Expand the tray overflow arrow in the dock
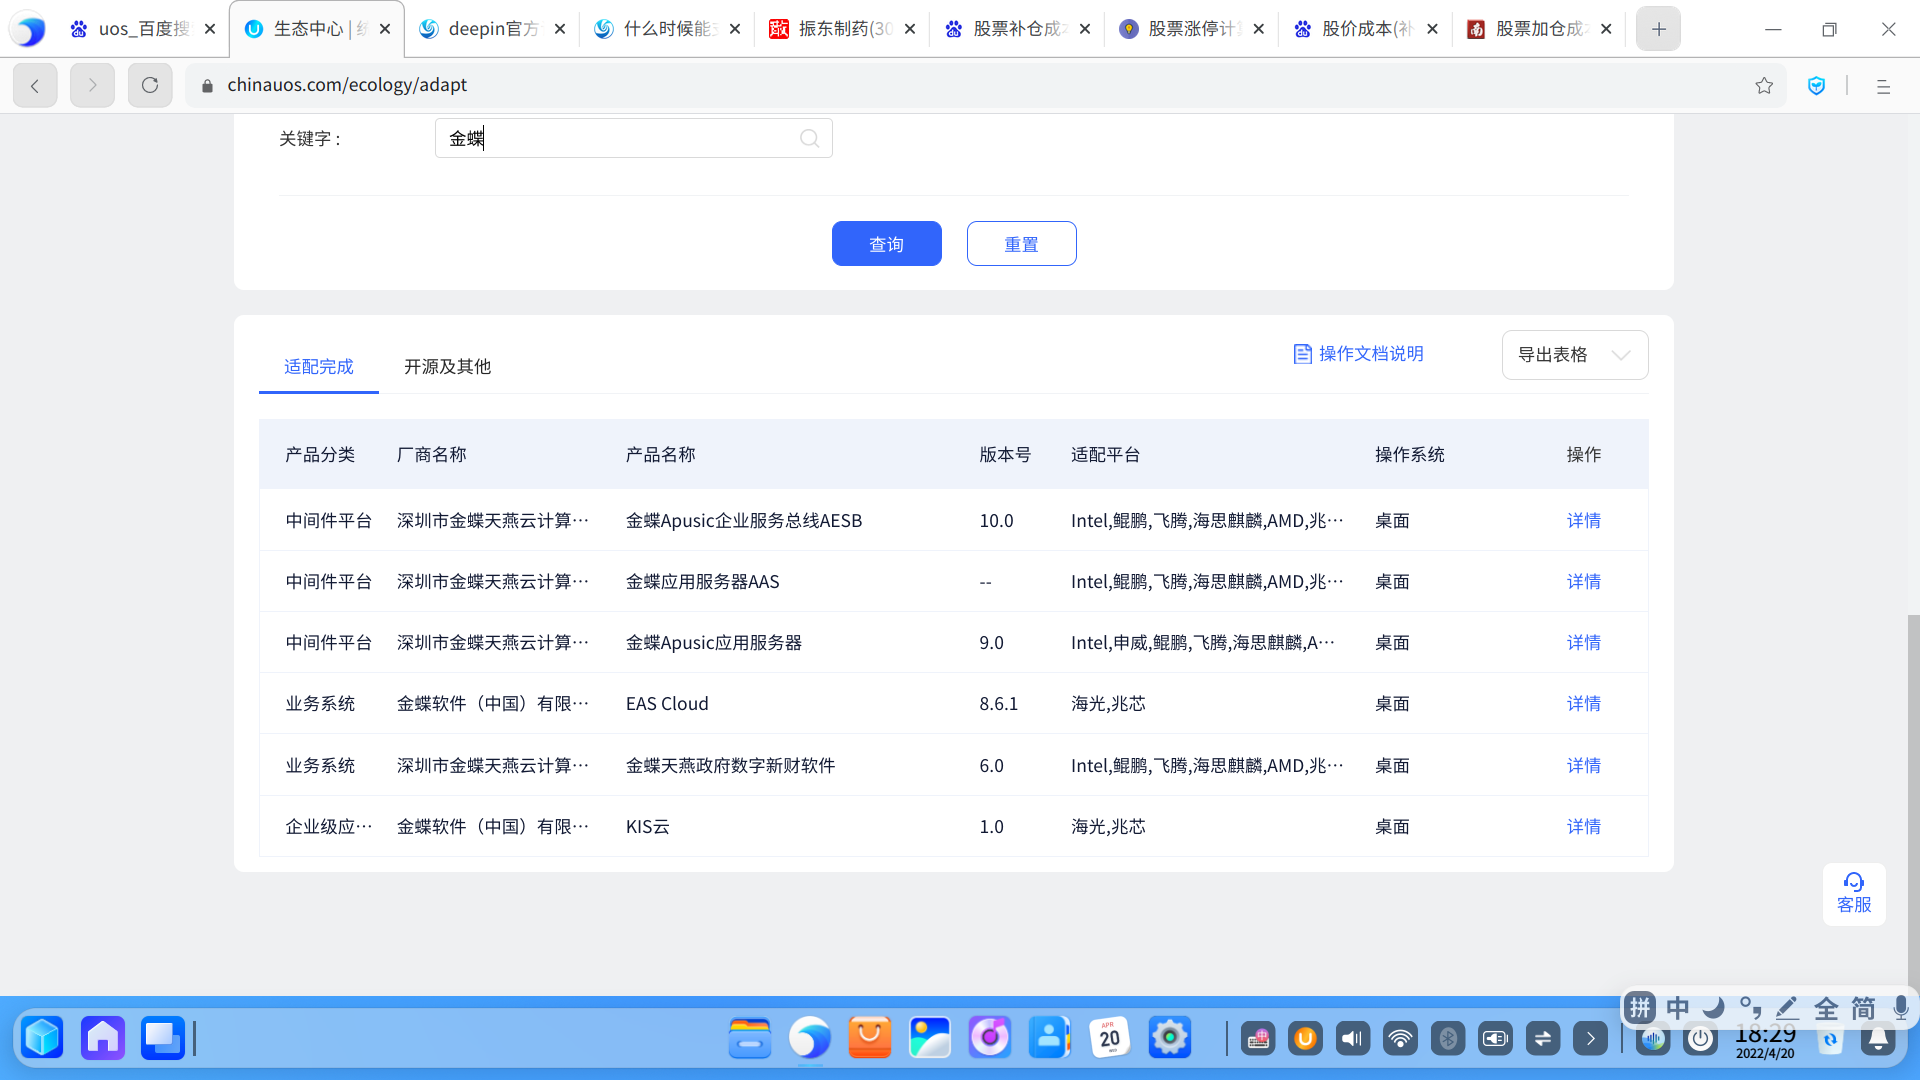Viewport: 1920px width, 1080px height. coord(1590,1039)
